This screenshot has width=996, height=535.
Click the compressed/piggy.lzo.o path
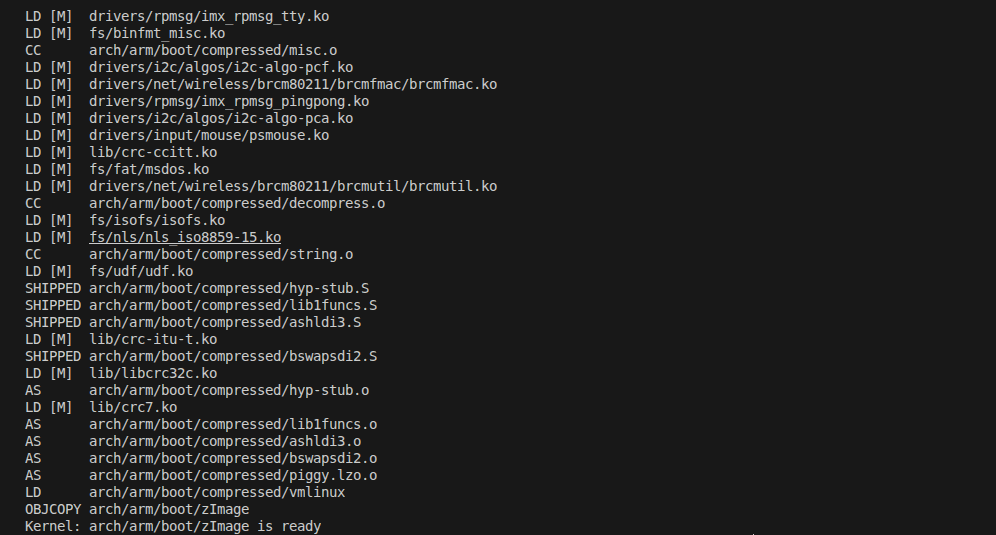point(233,475)
